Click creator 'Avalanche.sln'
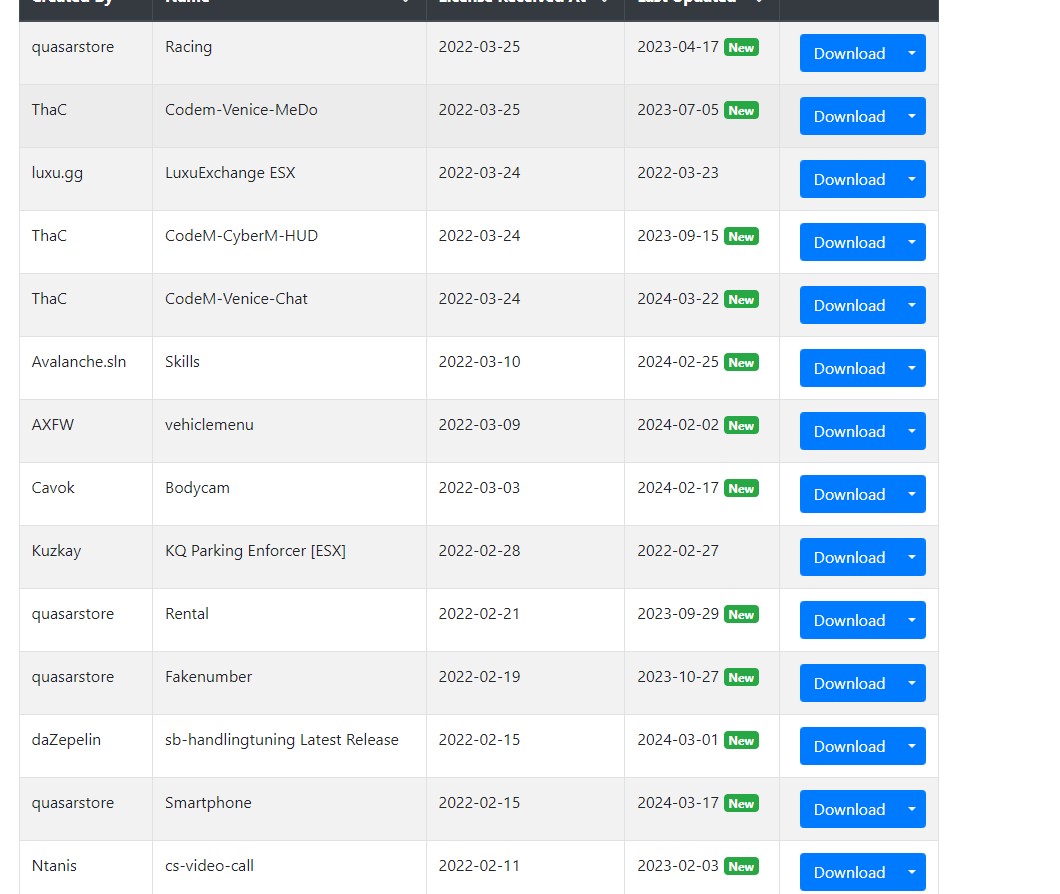Image resolution: width=1060 pixels, height=894 pixels. (78, 362)
